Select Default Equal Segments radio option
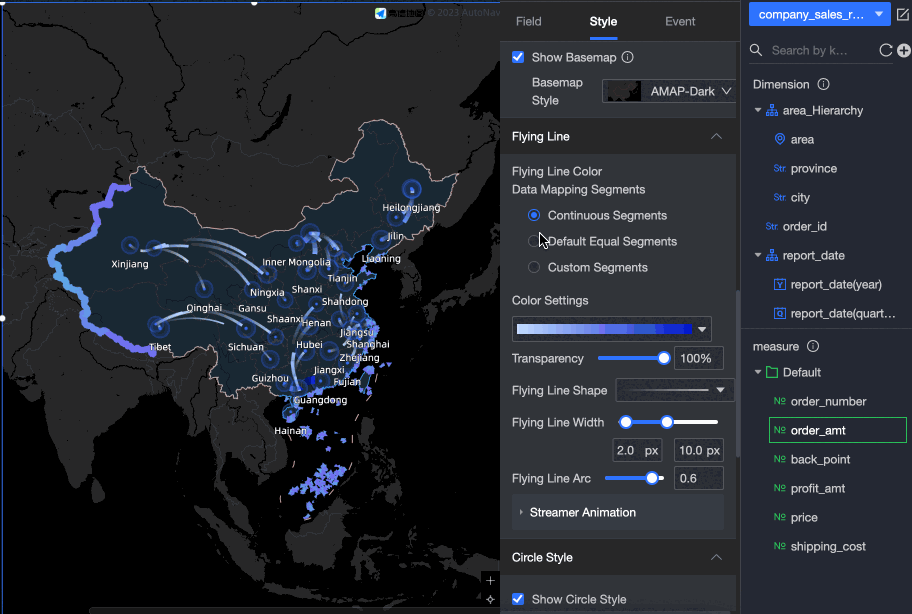 [x=533, y=241]
